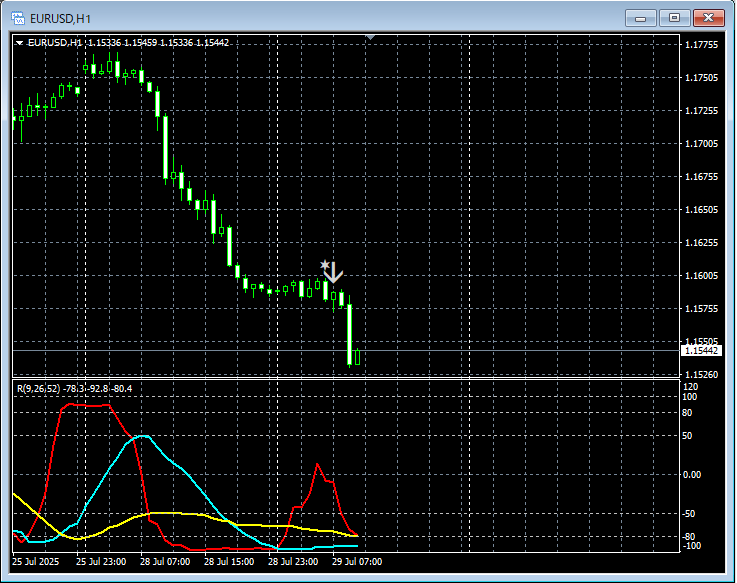Click price scale value 1.17255
Viewport: 737px width, 583px height.
[702, 110]
